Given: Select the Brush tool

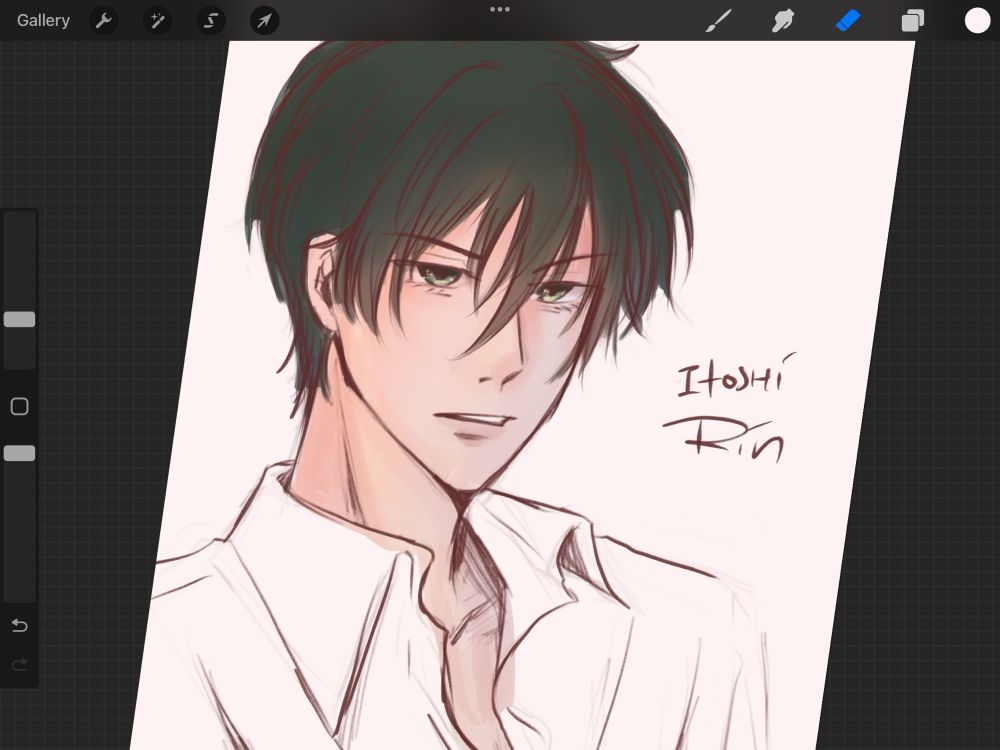Looking at the screenshot, I should pos(719,21).
